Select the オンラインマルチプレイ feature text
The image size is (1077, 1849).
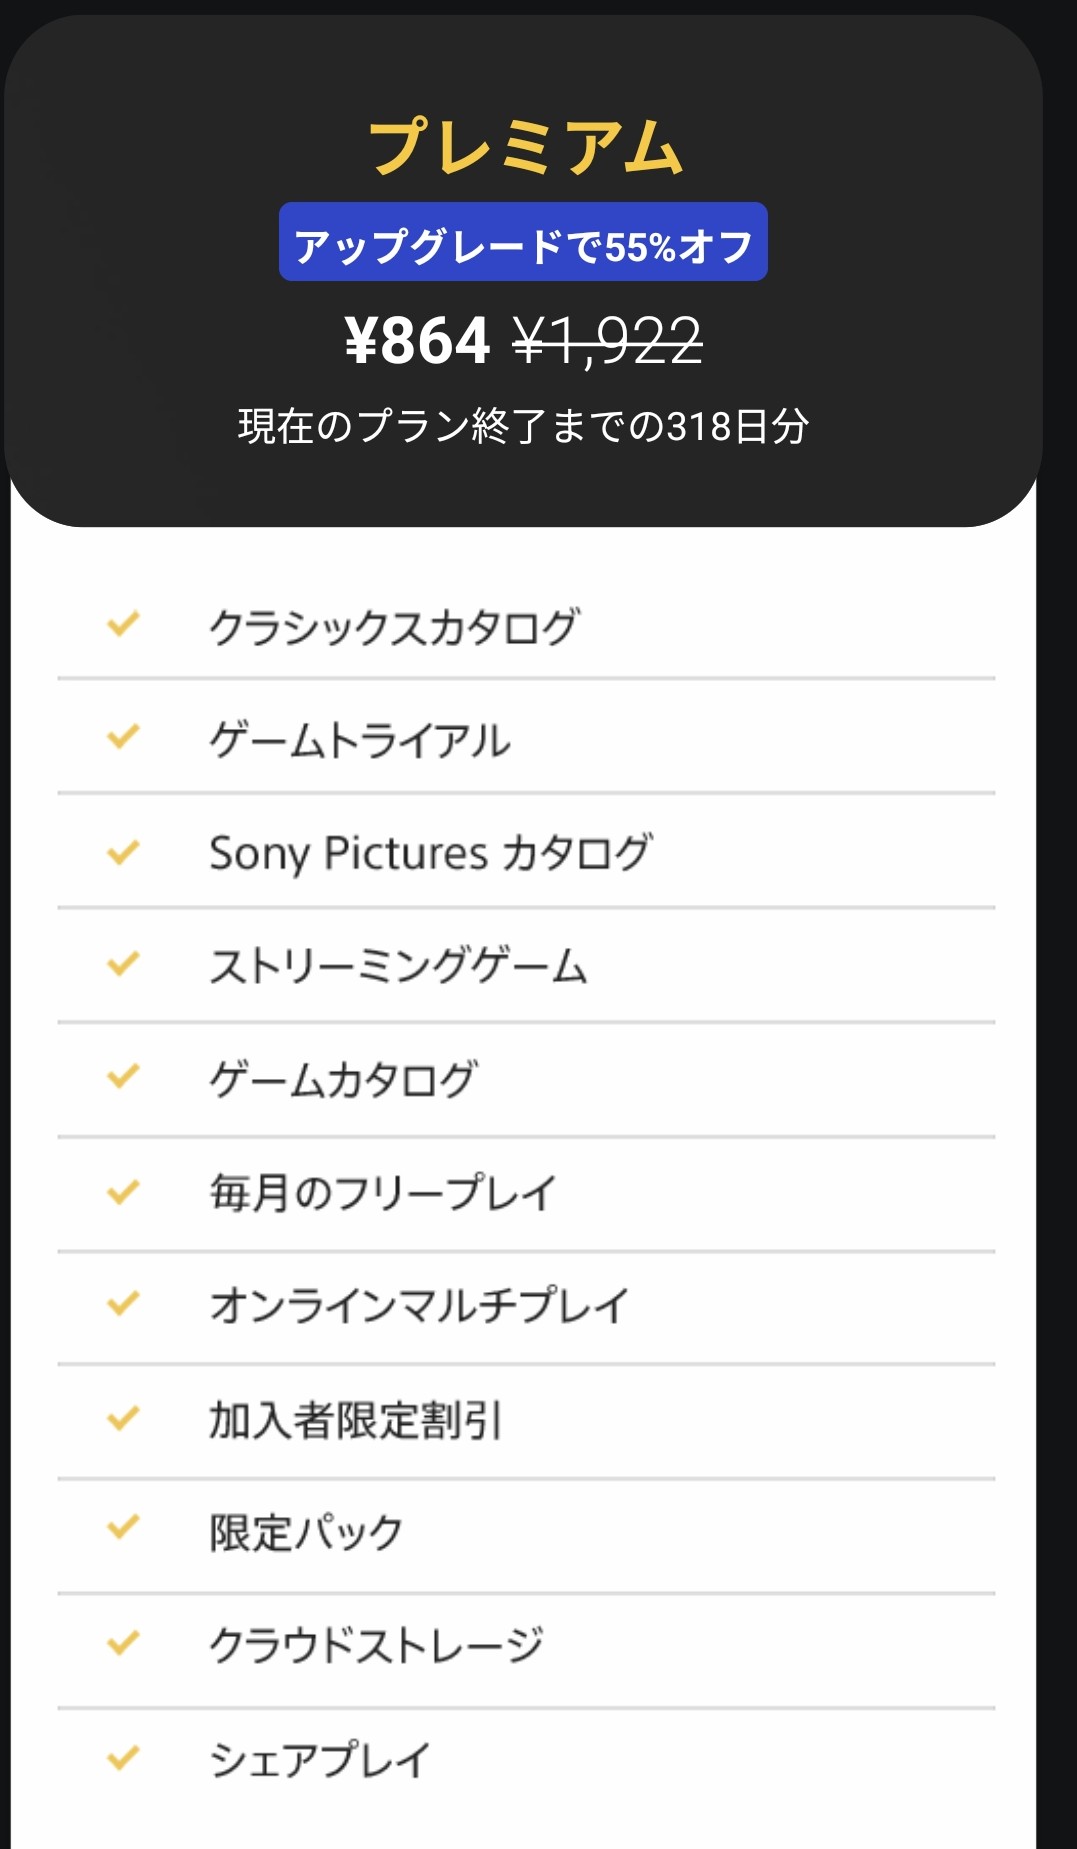[x=419, y=1306]
